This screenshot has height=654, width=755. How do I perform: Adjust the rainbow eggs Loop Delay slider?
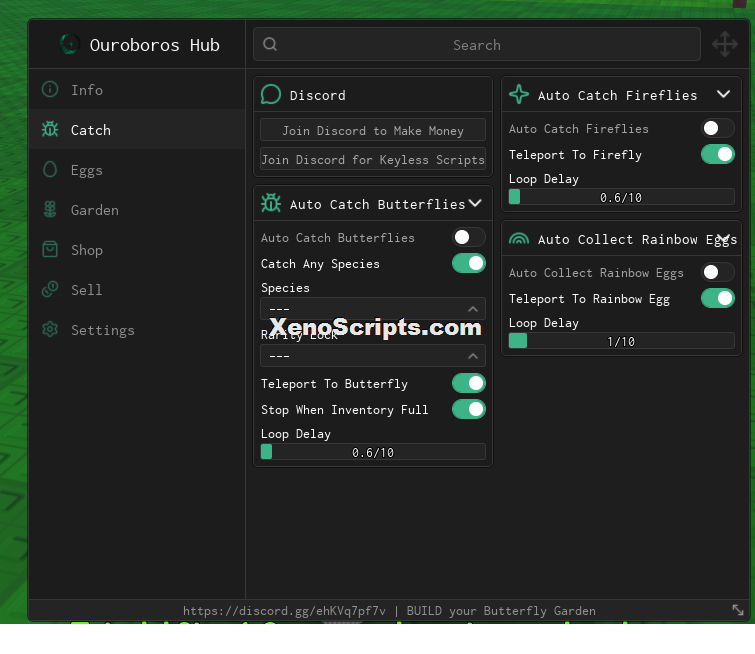tap(621, 341)
